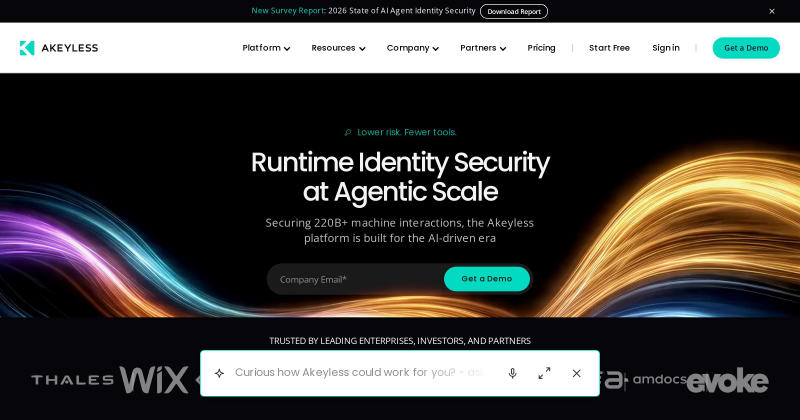Viewport: 800px width, 420px height.
Task: Click Get a Demo in the header
Action: (746, 48)
